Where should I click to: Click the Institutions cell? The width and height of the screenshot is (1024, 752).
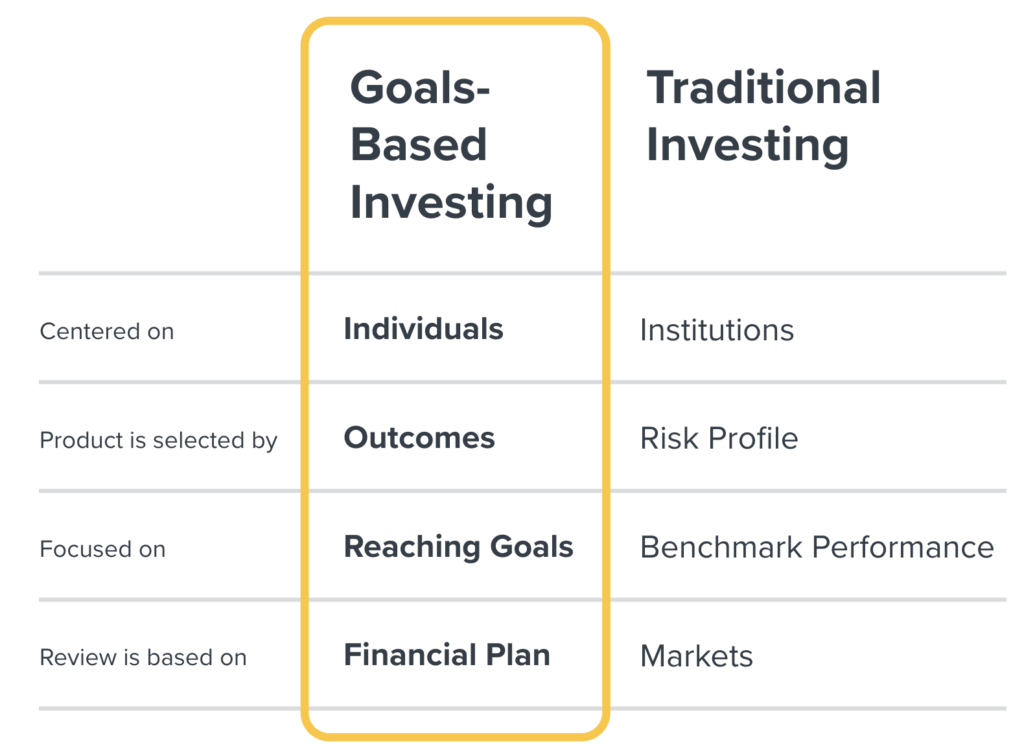point(716,330)
